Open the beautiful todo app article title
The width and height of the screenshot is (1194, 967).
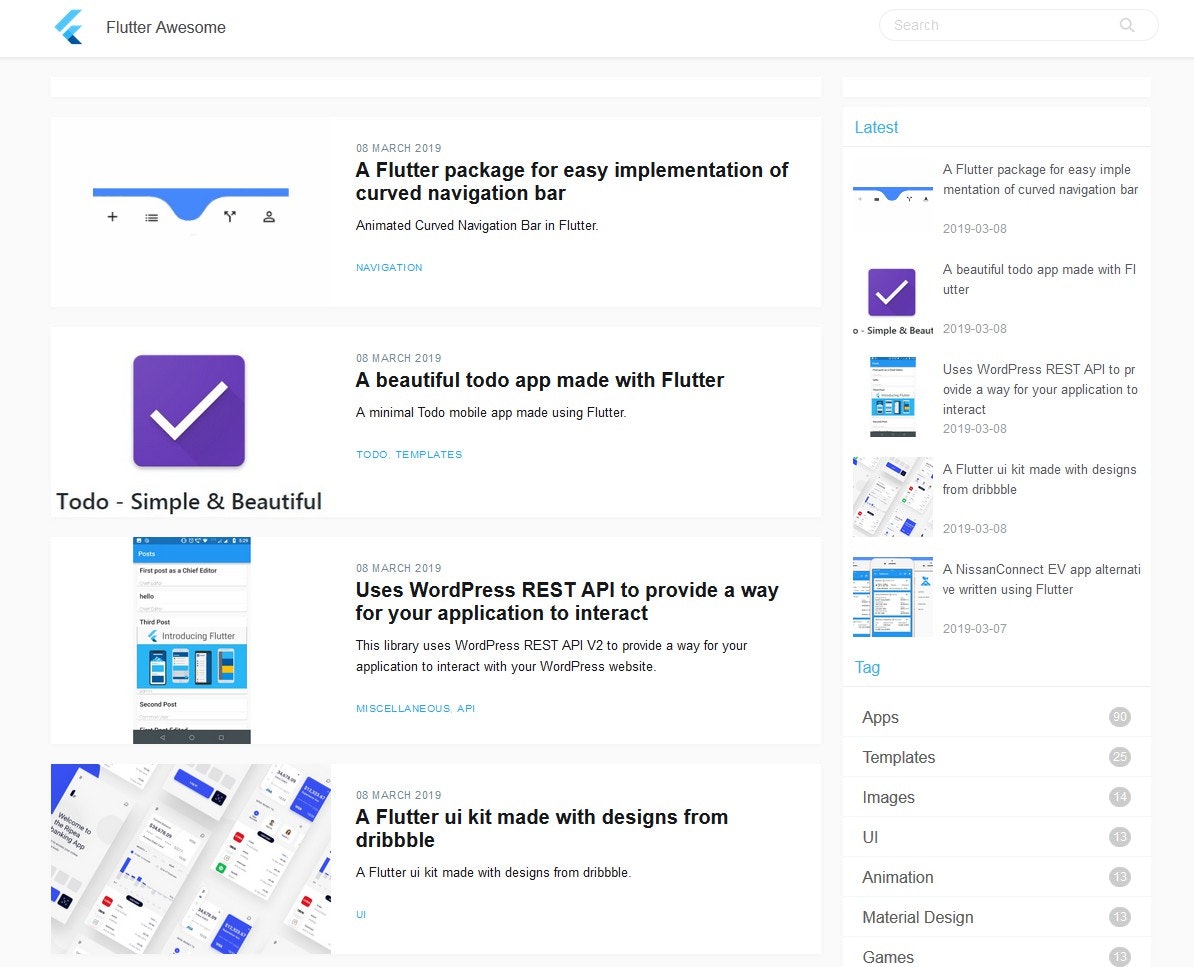[539, 380]
